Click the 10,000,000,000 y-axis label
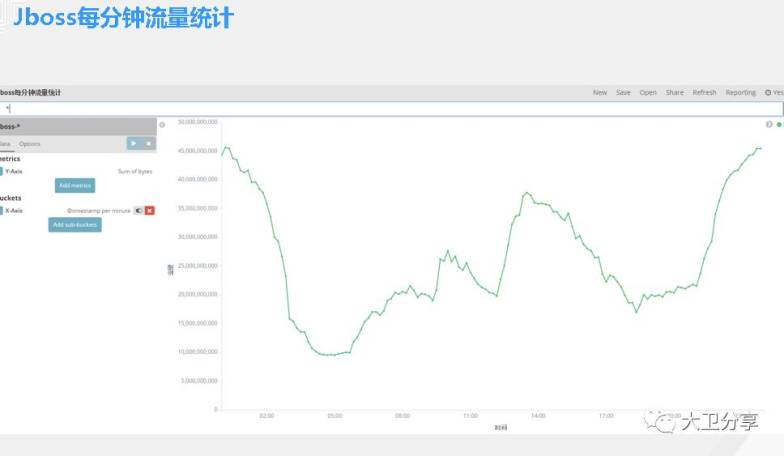This screenshot has height=456, width=784. pos(198,352)
